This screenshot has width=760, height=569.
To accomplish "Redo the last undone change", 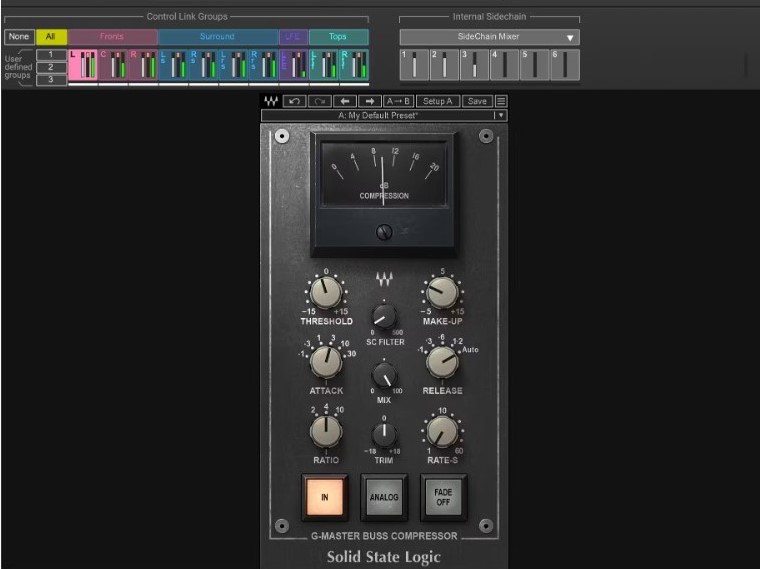I will pyautogui.click(x=320, y=101).
